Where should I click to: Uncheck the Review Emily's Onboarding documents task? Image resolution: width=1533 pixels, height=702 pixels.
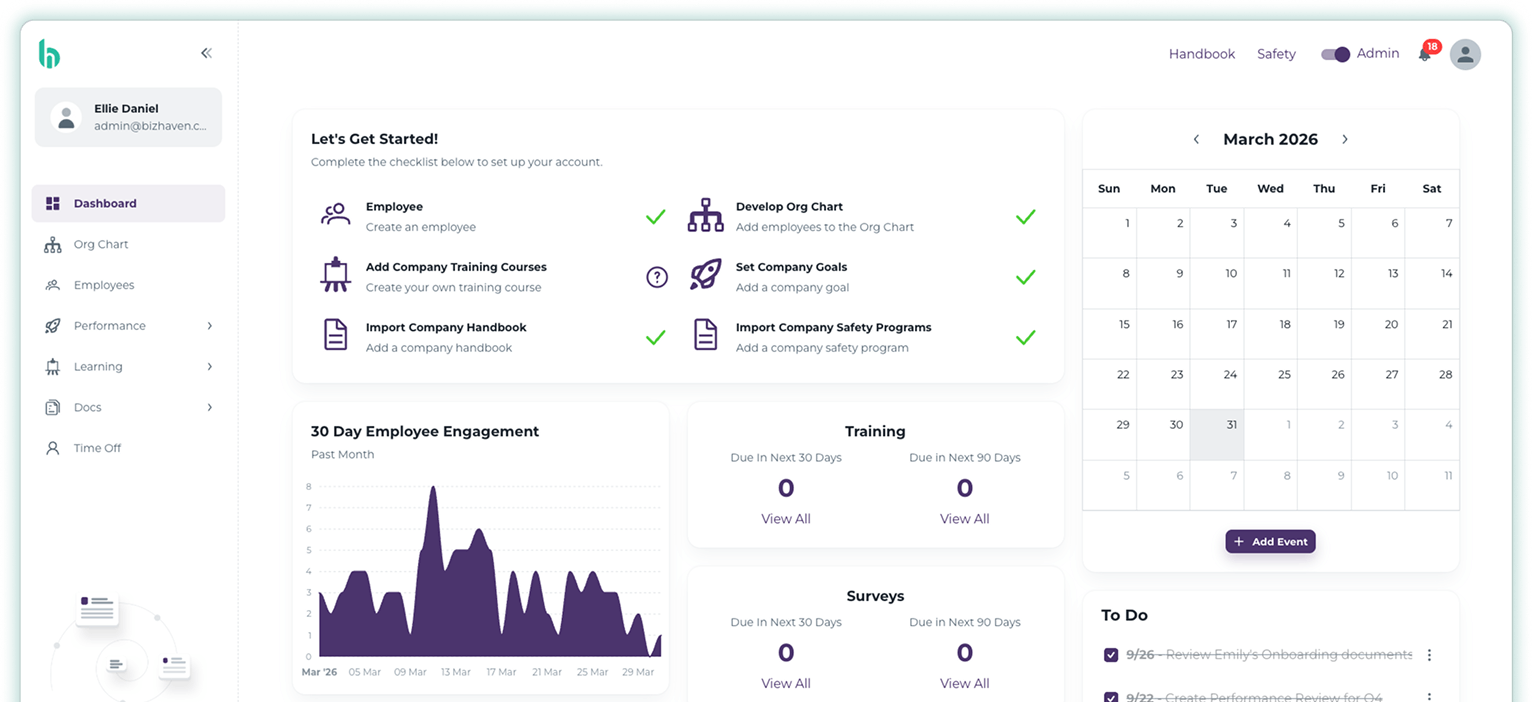[1110, 655]
